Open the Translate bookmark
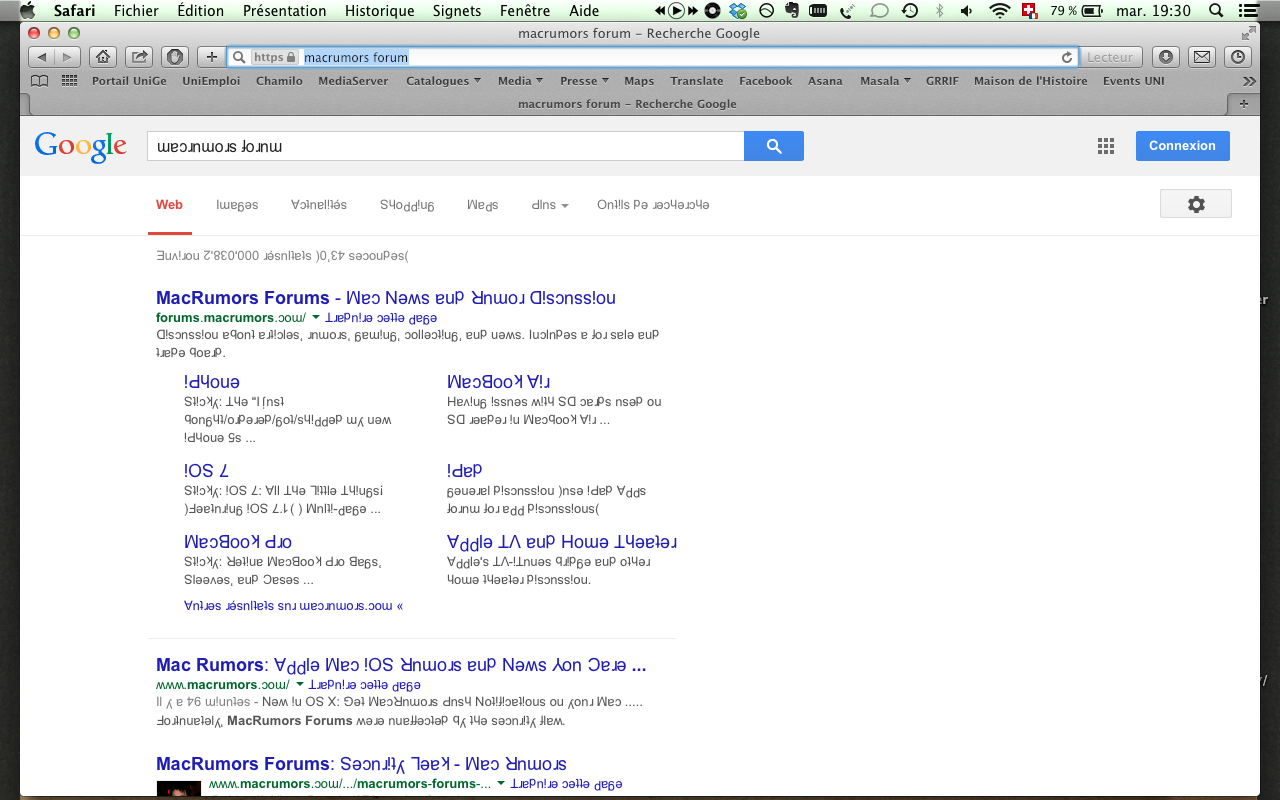The height and width of the screenshot is (800, 1280). [697, 81]
